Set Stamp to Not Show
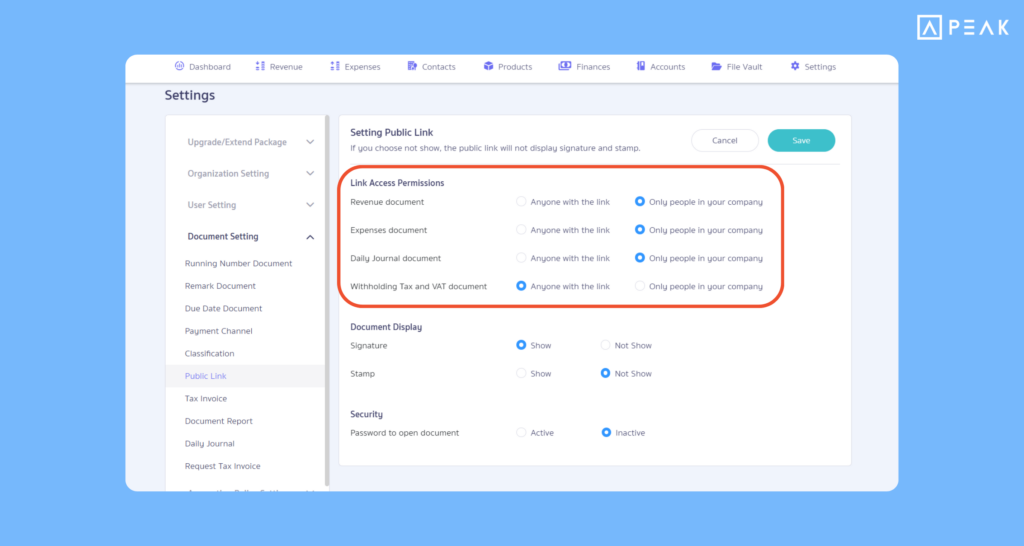 tap(605, 373)
